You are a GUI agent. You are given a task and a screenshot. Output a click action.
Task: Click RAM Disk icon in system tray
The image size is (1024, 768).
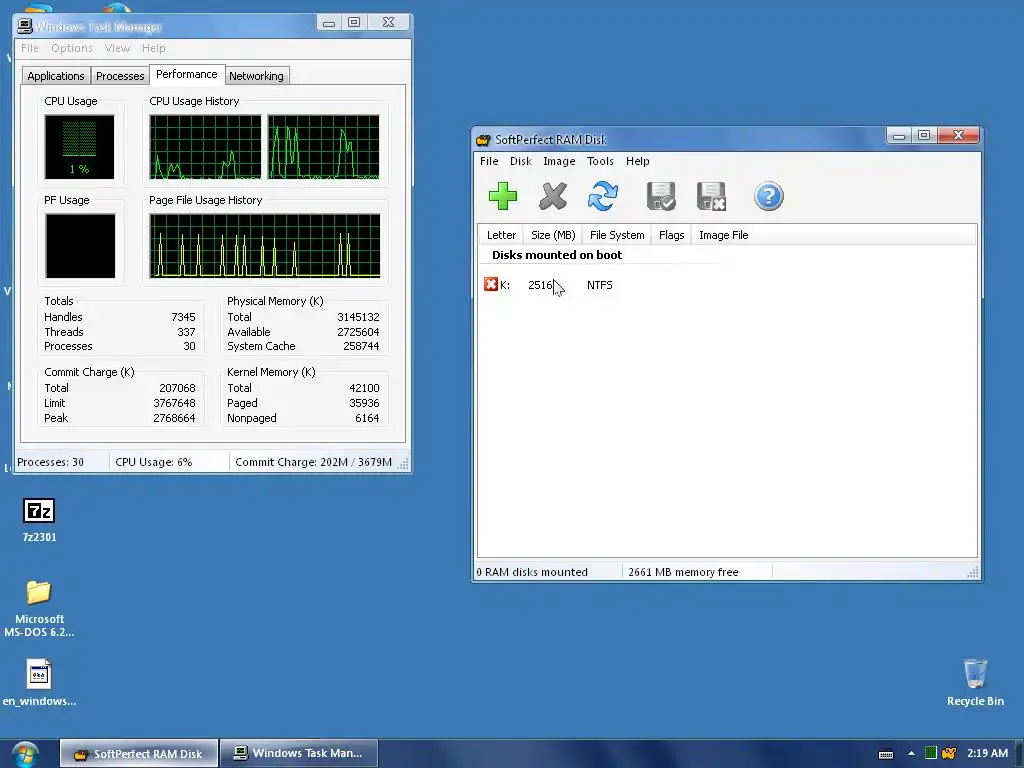pos(949,753)
